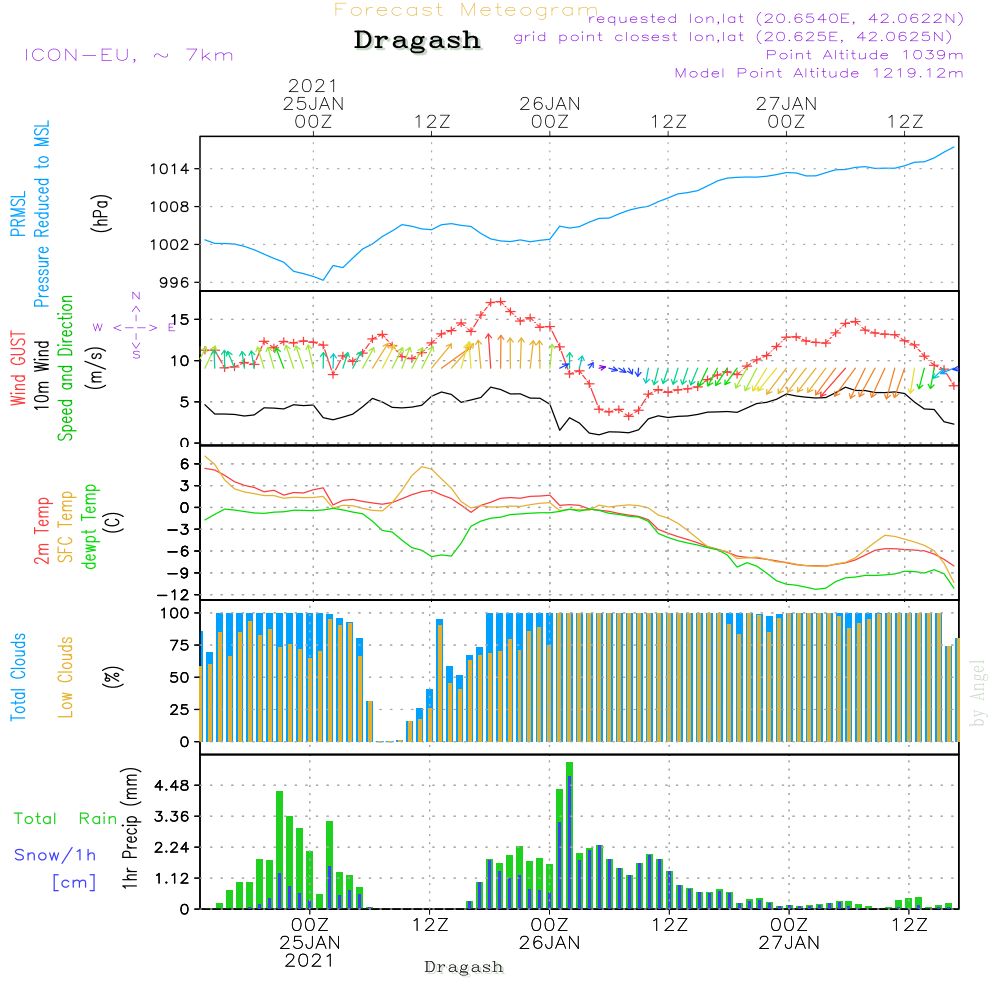Click the '15' wind speed tick
The height and width of the screenshot is (1000, 1000).
pos(180,320)
